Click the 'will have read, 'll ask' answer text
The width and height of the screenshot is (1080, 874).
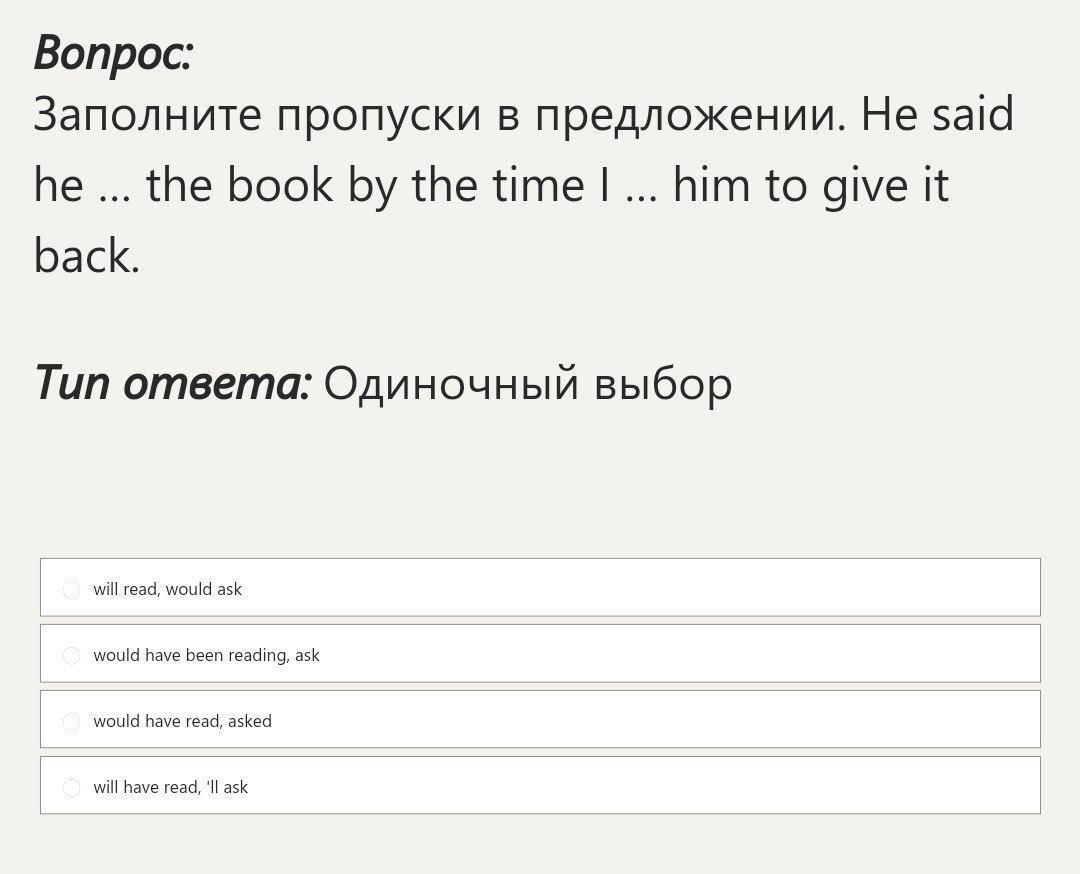coord(170,787)
